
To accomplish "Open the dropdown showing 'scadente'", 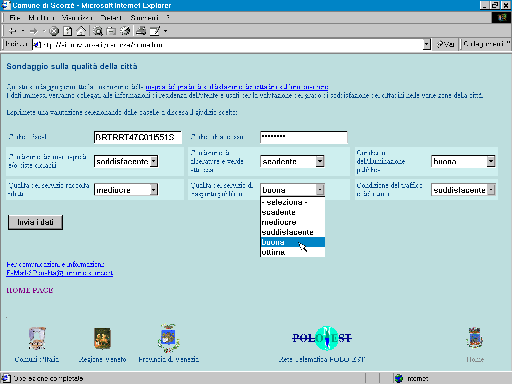I will tap(292, 161).
